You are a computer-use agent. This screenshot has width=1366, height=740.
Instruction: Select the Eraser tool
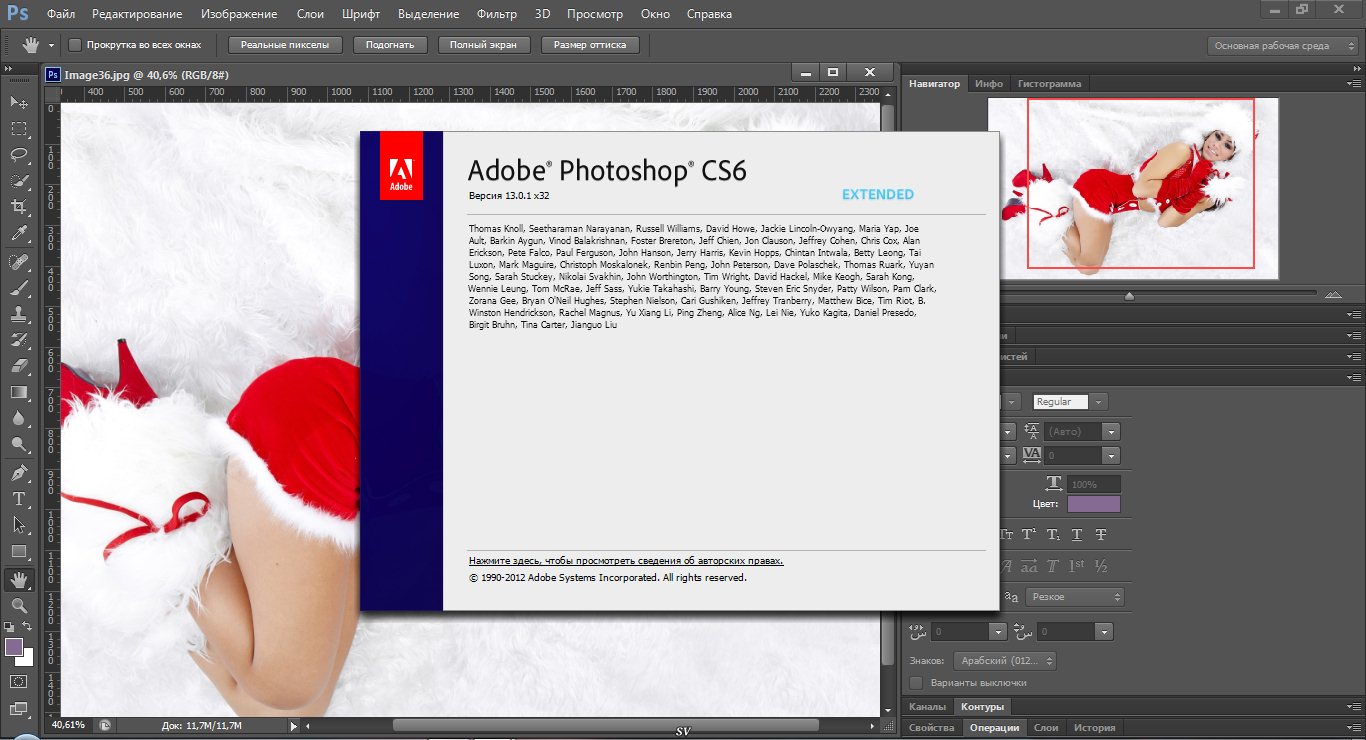click(19, 366)
